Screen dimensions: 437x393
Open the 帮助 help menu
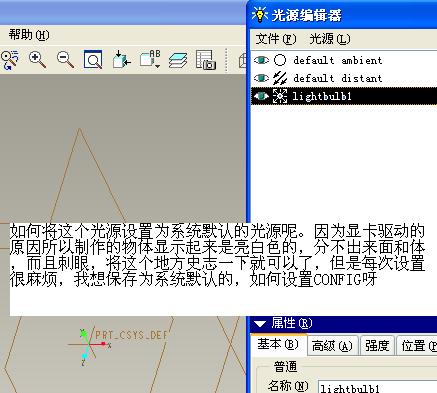[x=29, y=35]
